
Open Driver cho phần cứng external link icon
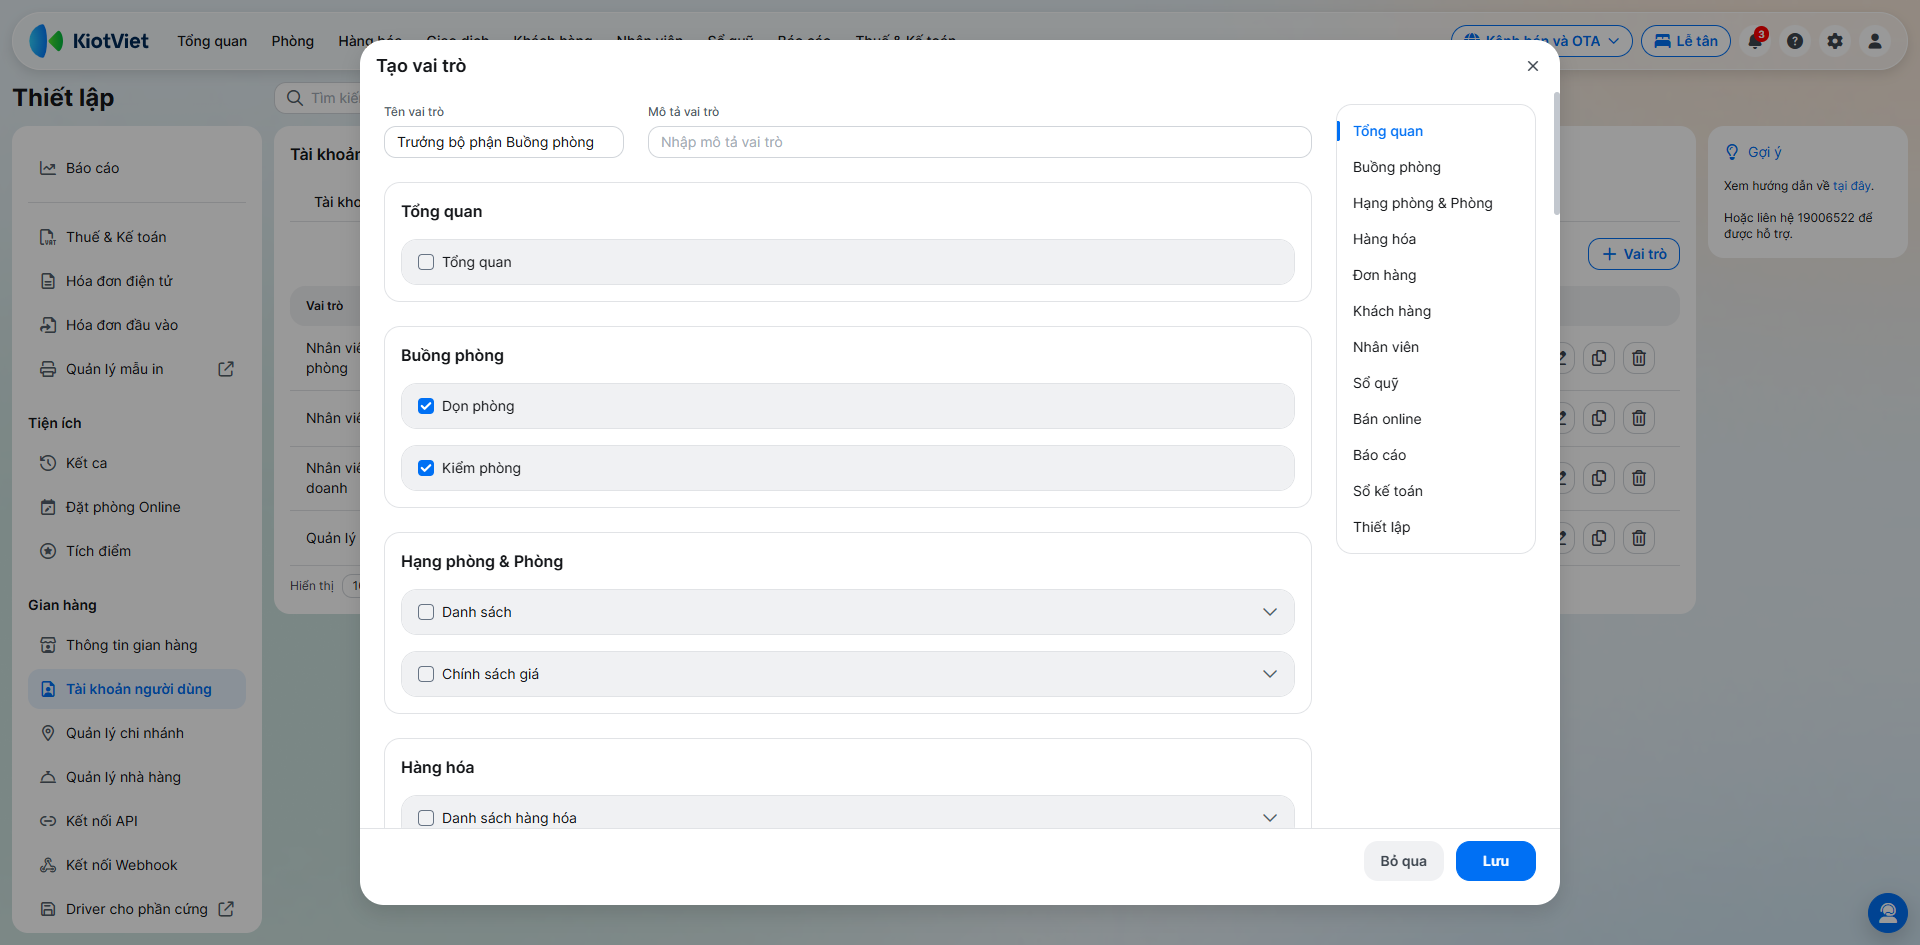[x=226, y=909]
